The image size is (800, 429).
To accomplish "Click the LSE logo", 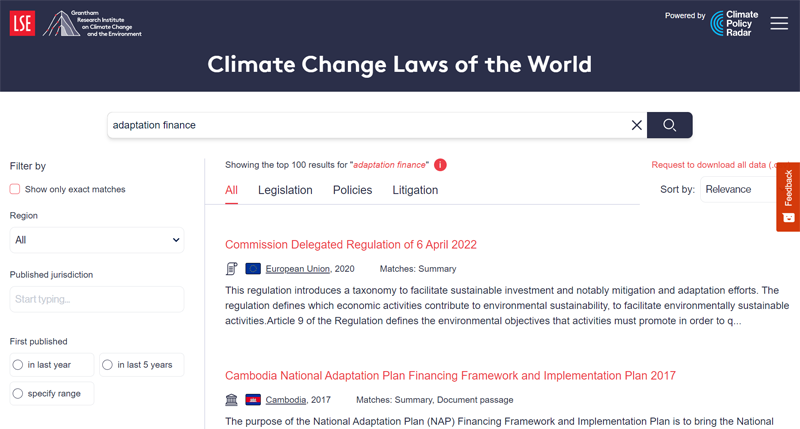I will click(x=22, y=23).
